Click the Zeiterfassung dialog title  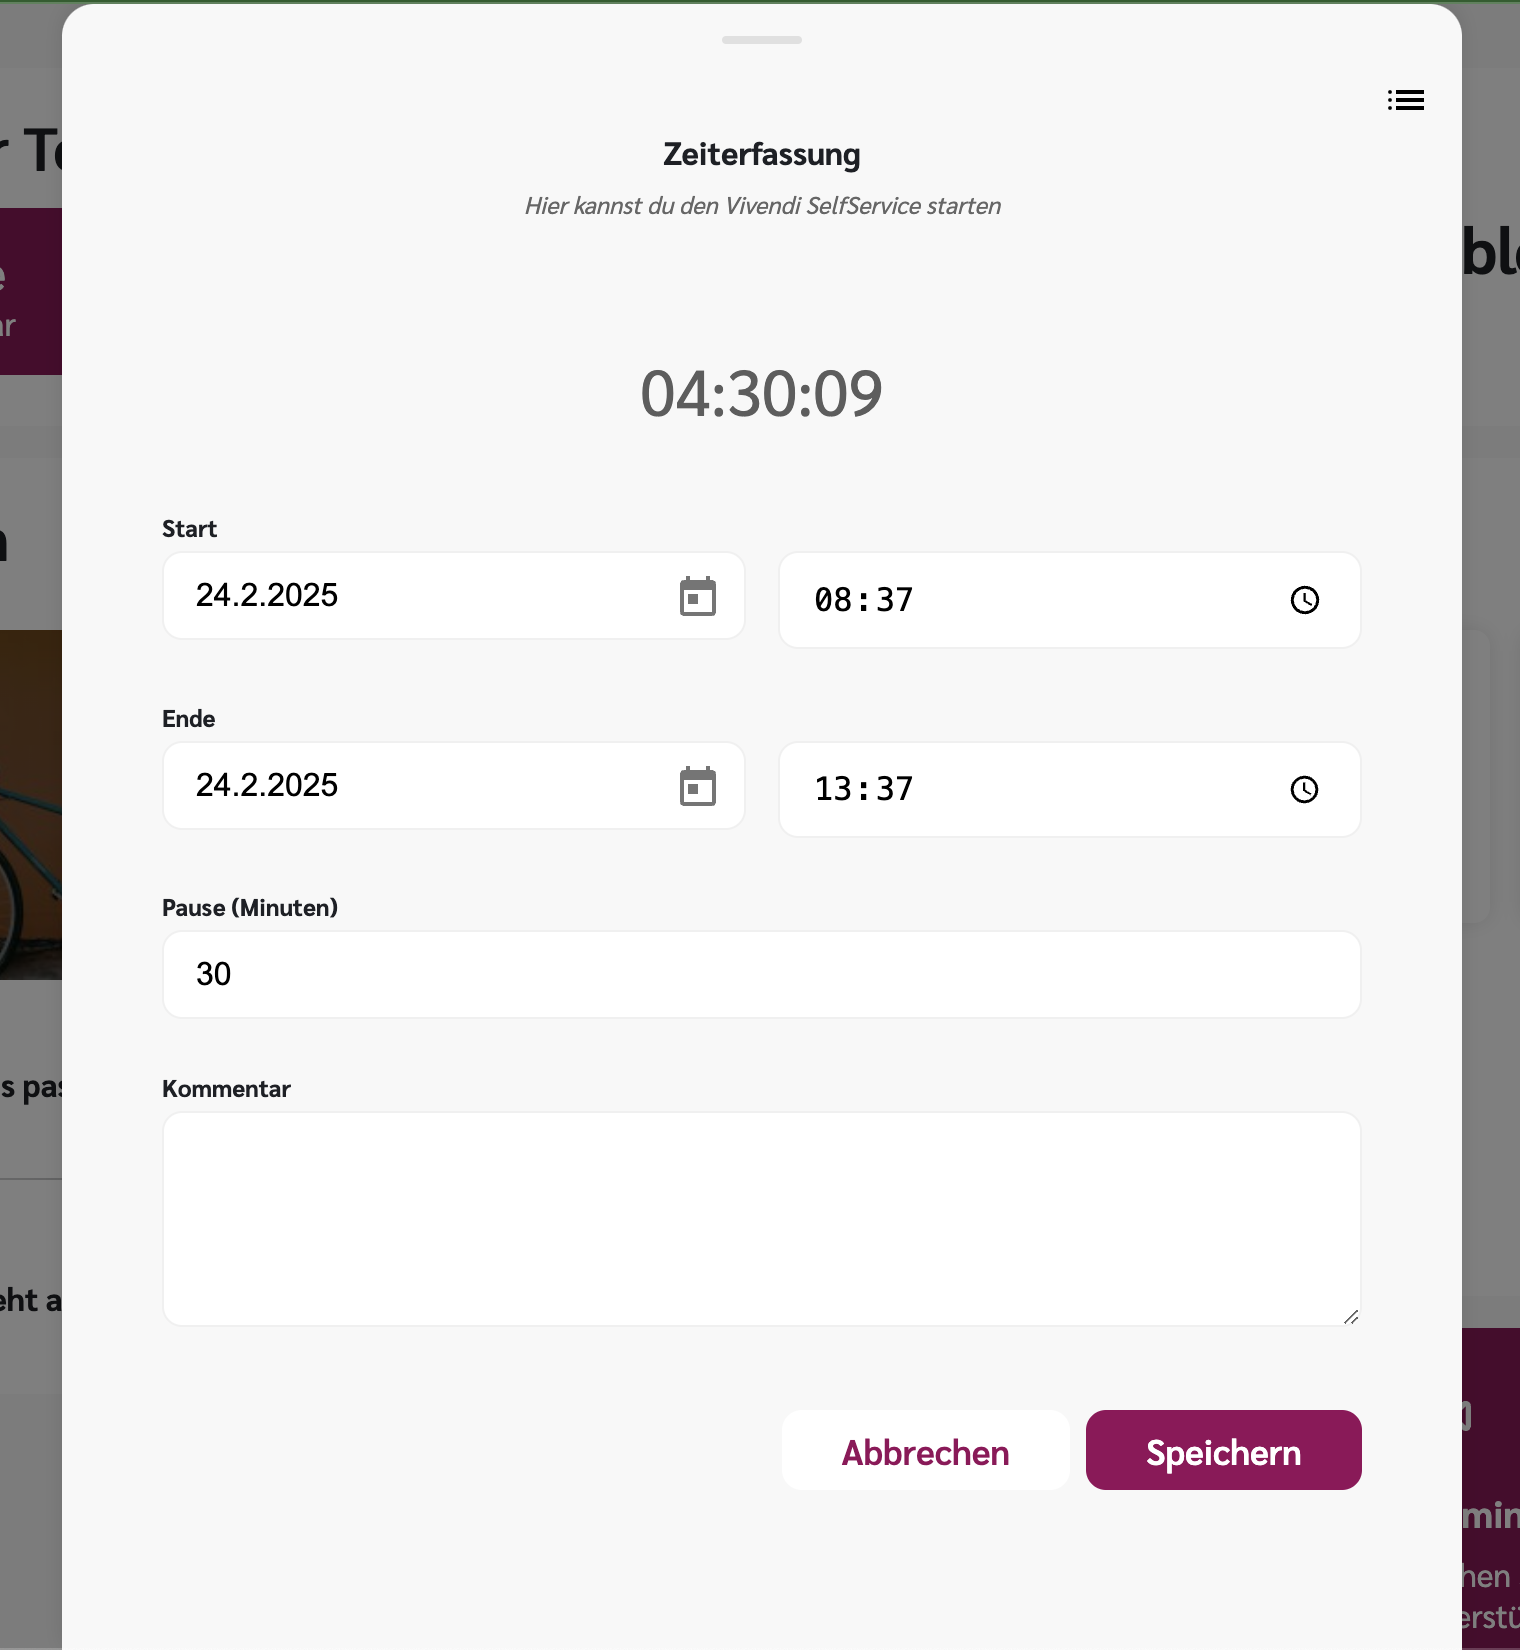tap(761, 155)
